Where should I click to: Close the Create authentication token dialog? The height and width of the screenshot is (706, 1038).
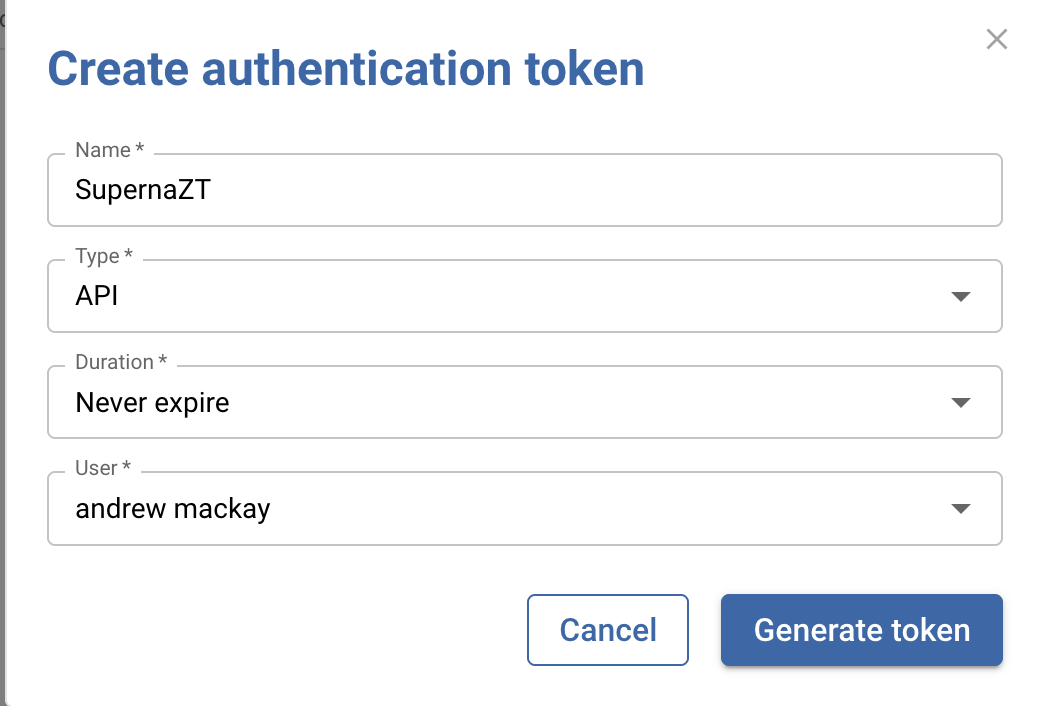pos(996,40)
